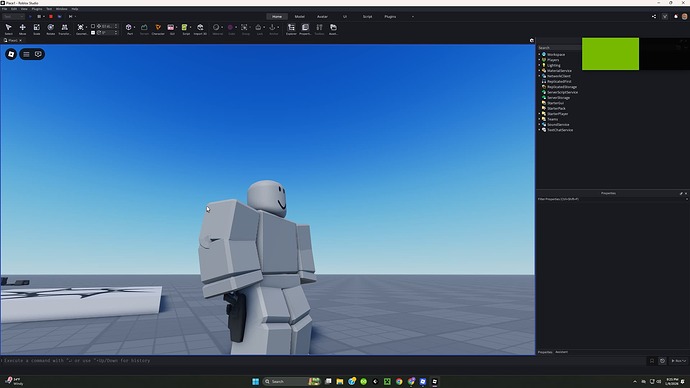Image resolution: width=690 pixels, height=388 pixels.
Task: Expand the SoundService tree node
Action: (x=540, y=124)
